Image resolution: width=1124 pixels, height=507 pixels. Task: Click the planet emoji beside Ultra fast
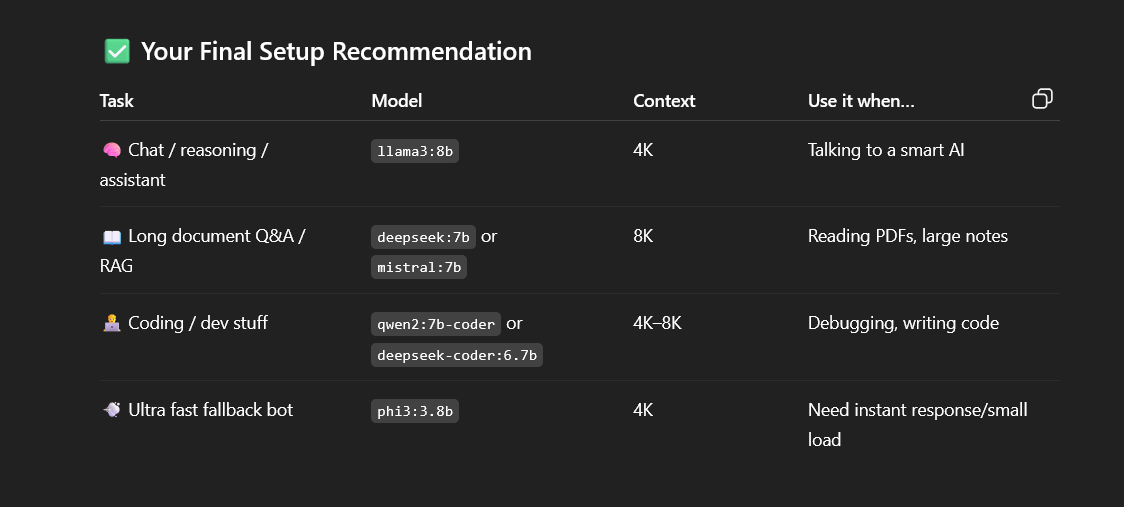[x=111, y=410]
